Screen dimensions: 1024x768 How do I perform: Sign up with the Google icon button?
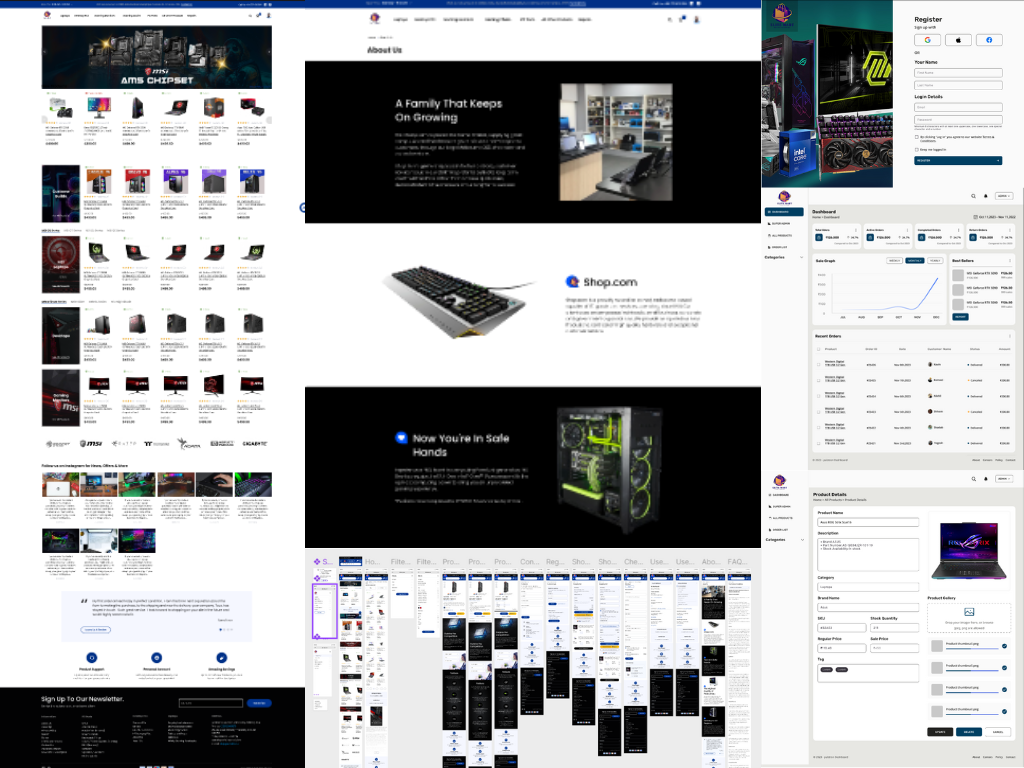point(927,40)
